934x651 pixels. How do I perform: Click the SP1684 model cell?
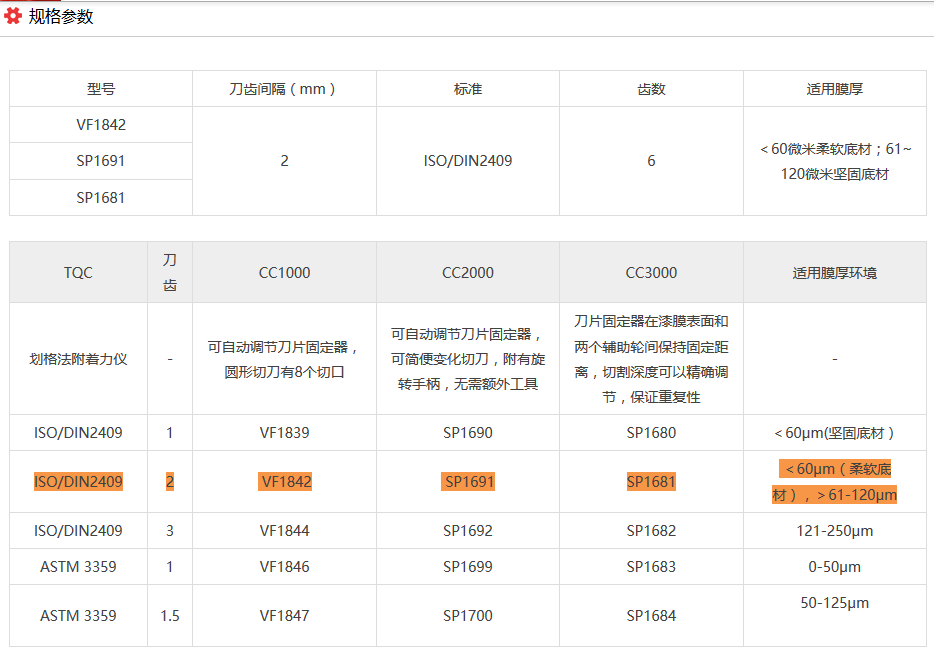click(651, 616)
